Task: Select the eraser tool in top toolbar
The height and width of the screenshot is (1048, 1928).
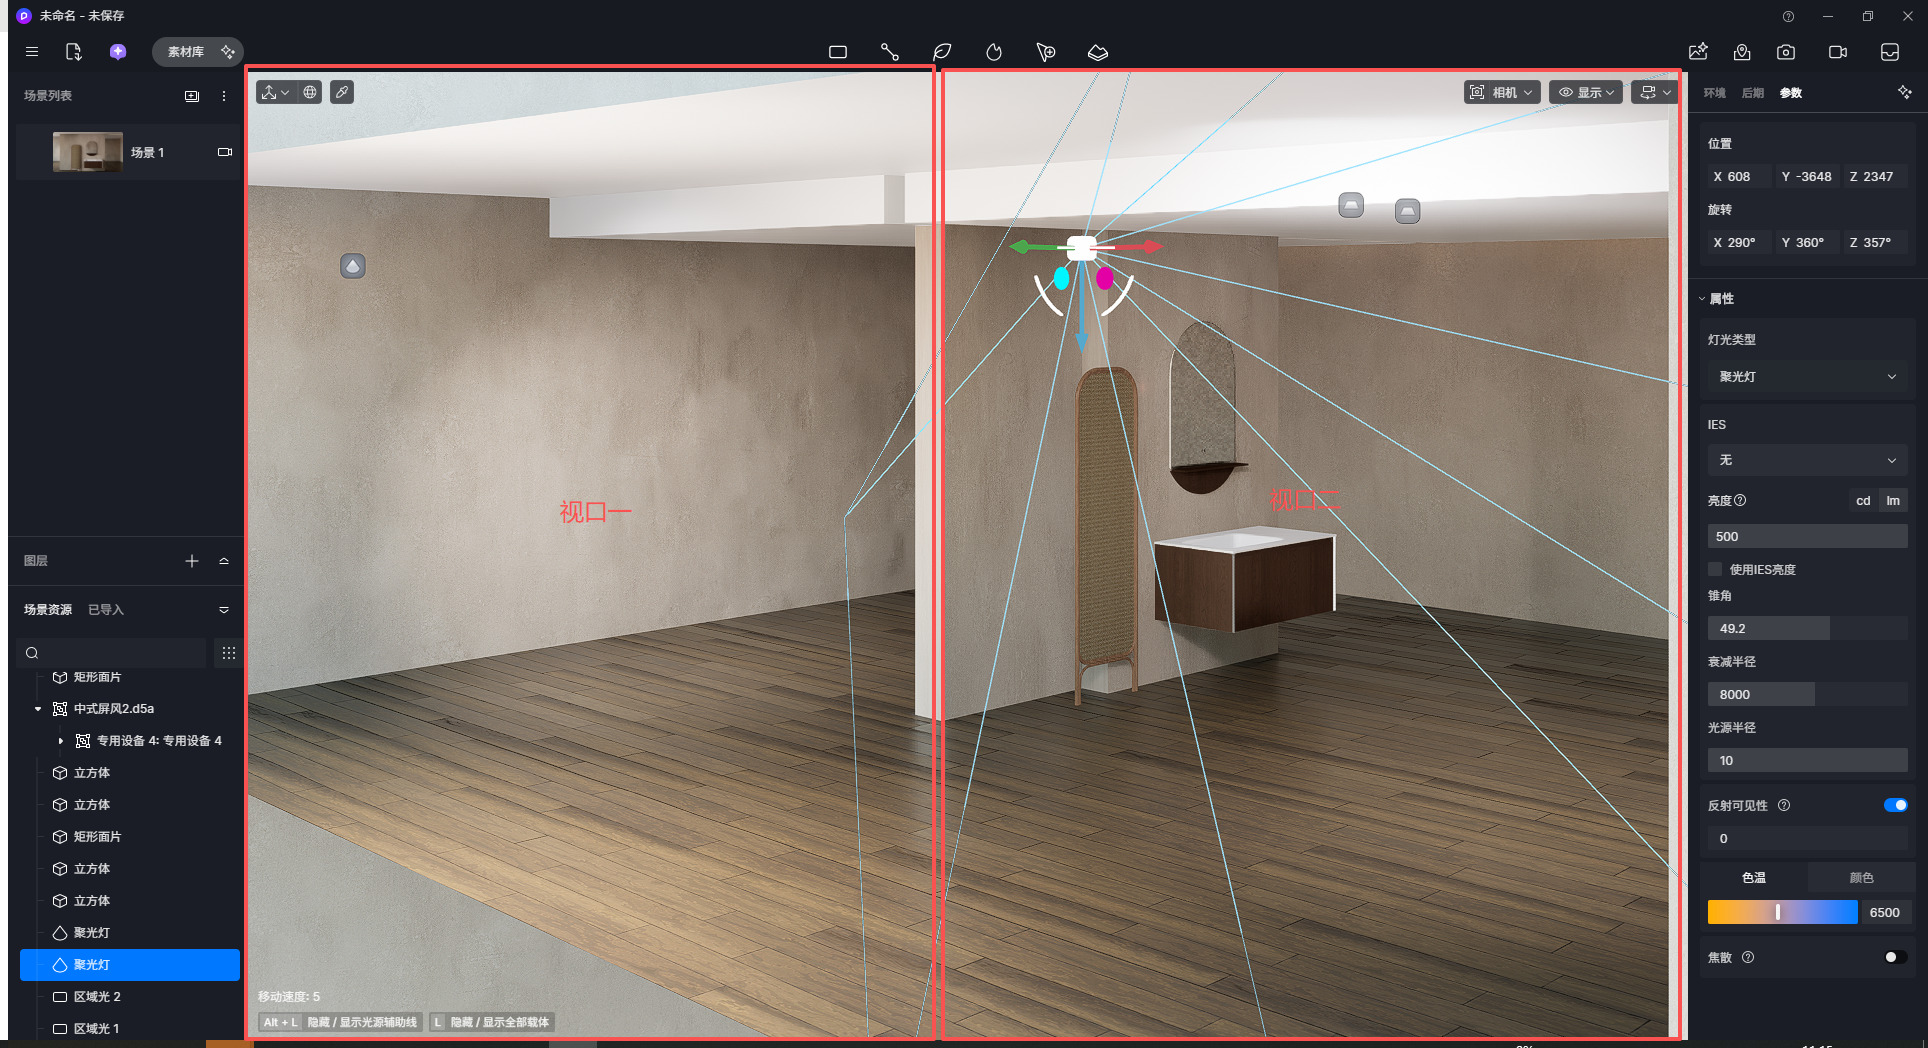Action: coord(1097,52)
